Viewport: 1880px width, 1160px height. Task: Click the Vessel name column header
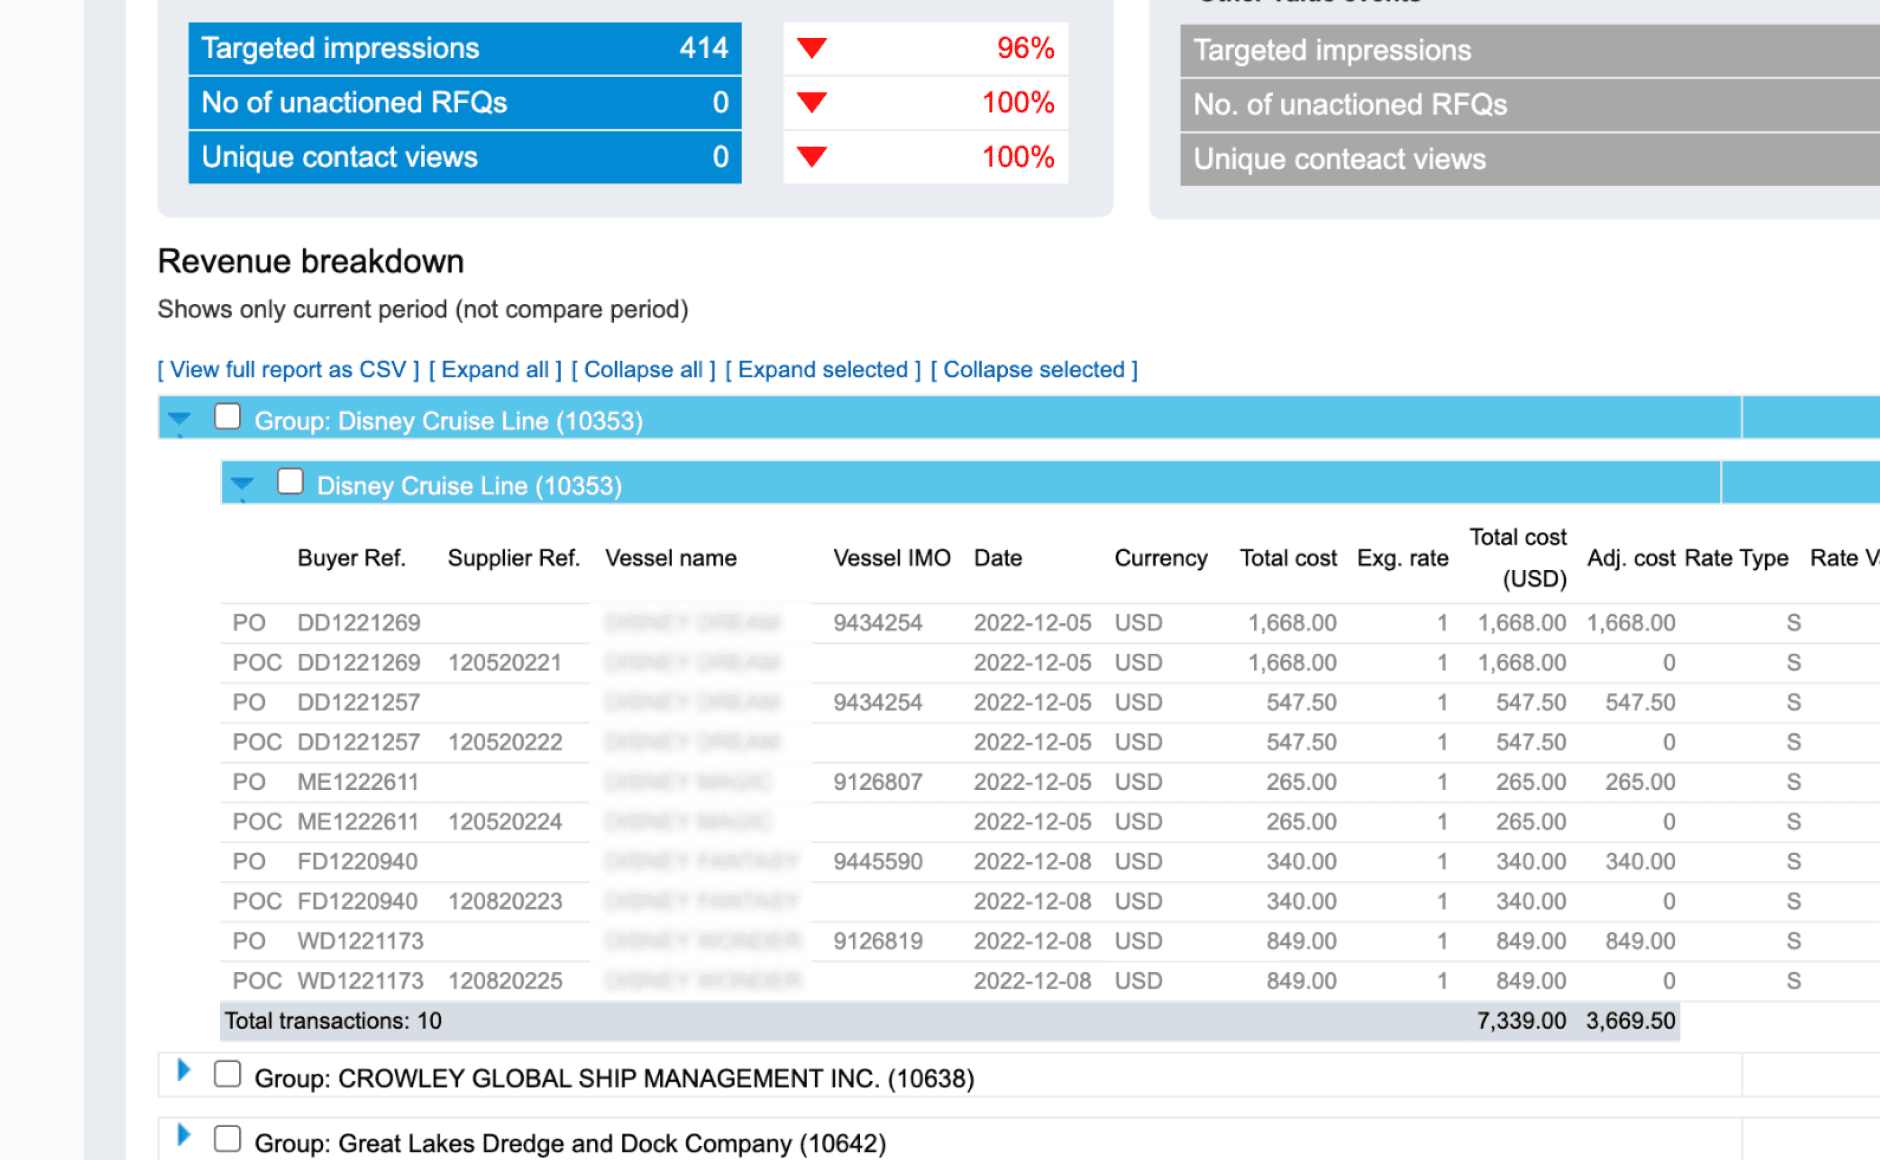pos(671,558)
